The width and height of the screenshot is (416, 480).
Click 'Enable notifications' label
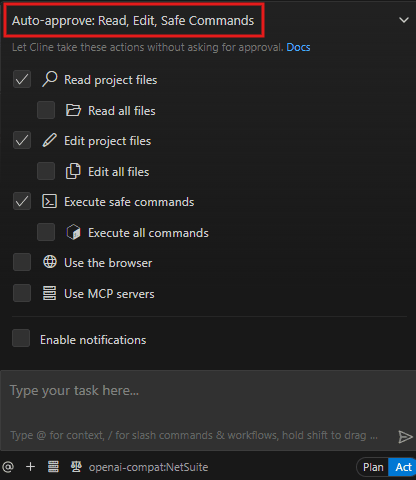point(93,340)
